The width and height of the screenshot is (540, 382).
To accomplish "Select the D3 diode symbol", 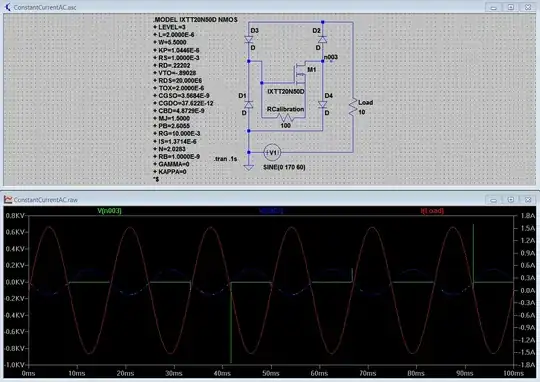I will 249,40.
